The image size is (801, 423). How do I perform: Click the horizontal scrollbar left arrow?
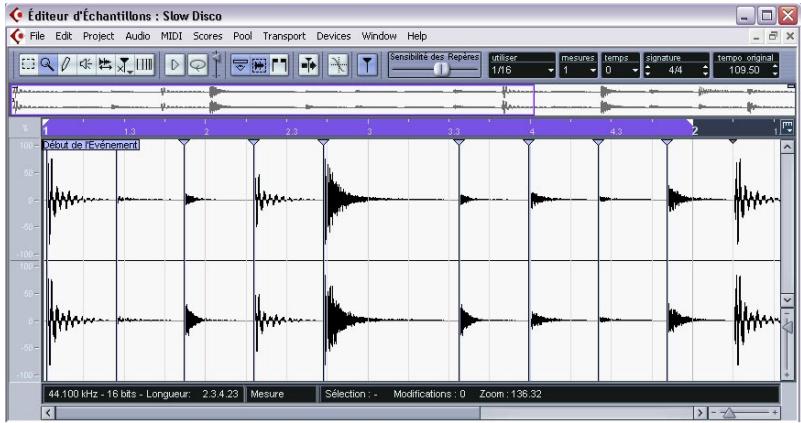tap(49, 412)
